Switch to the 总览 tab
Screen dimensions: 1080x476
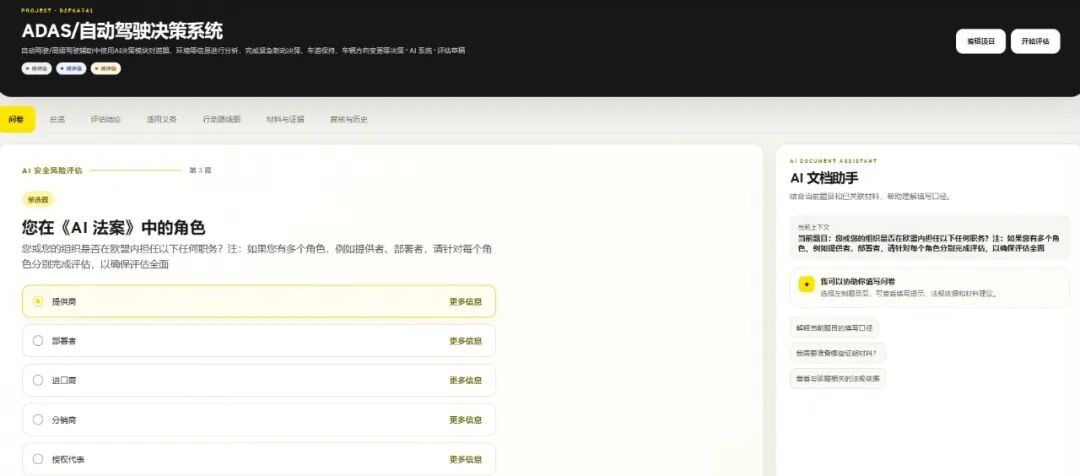point(57,119)
